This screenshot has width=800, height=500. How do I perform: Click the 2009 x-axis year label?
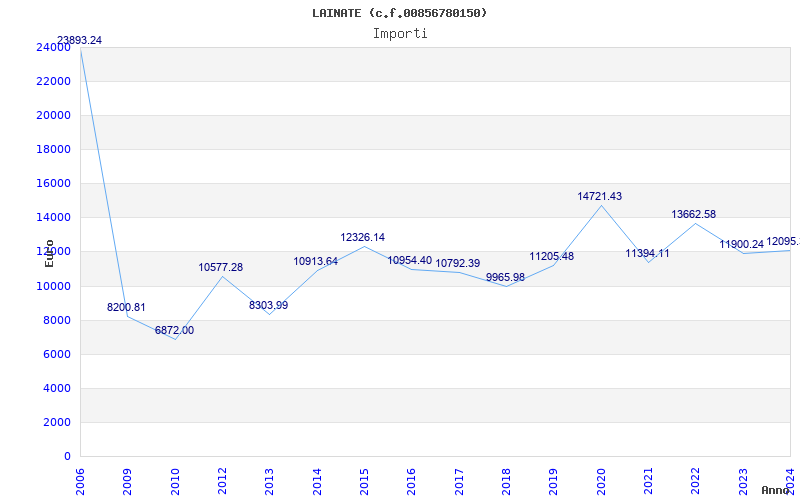127,482
